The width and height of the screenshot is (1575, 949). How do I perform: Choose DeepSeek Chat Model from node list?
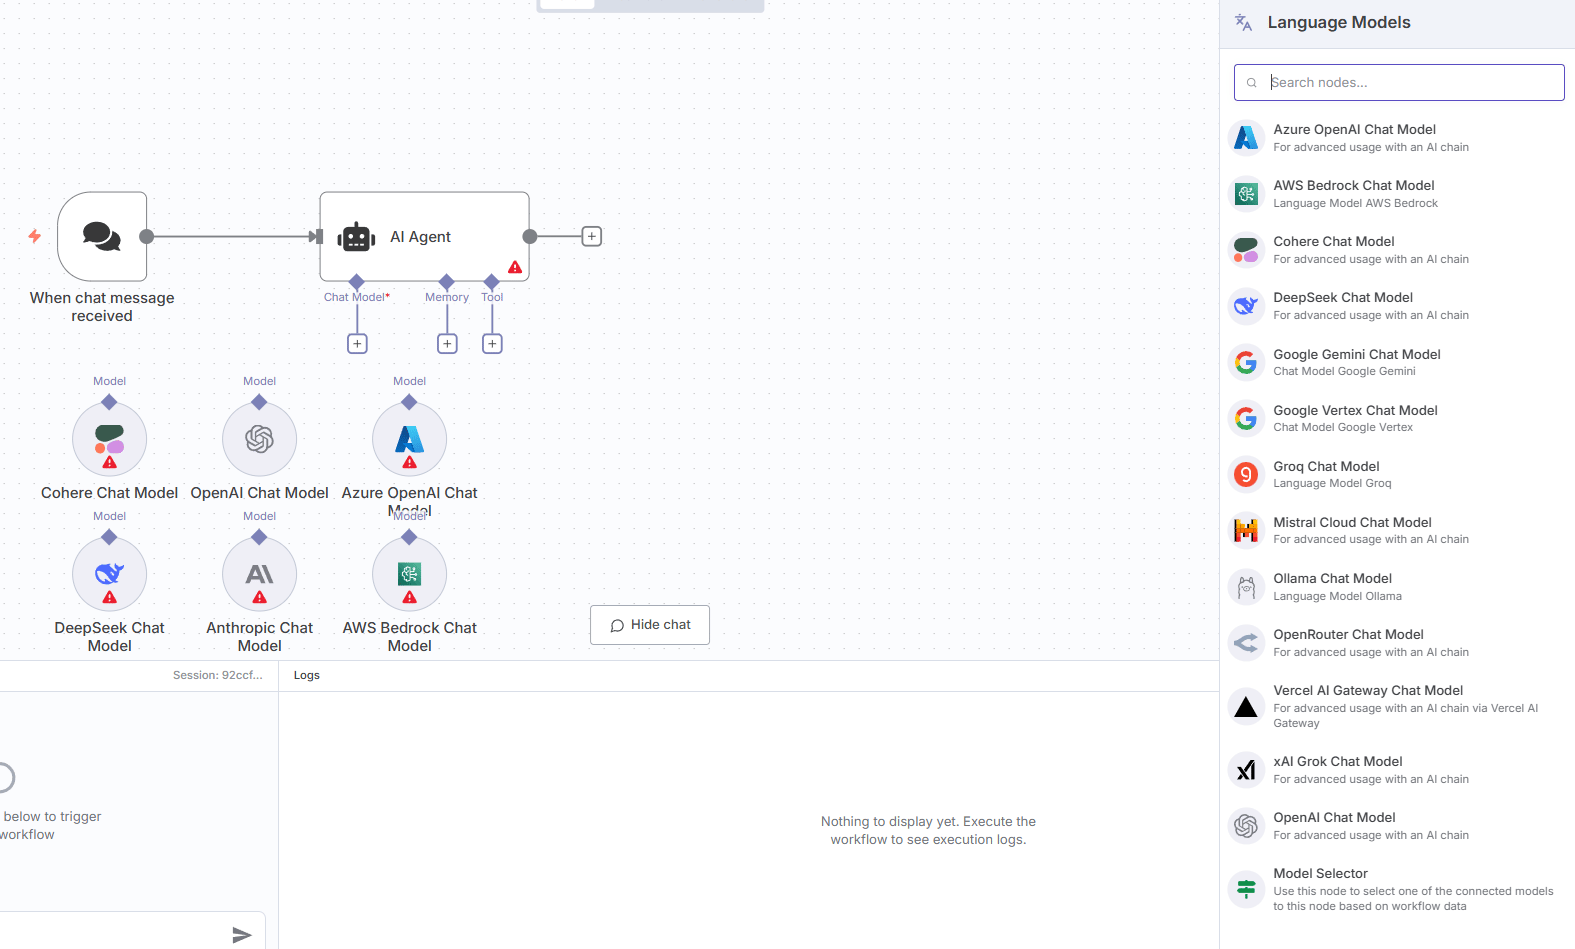pos(1397,306)
